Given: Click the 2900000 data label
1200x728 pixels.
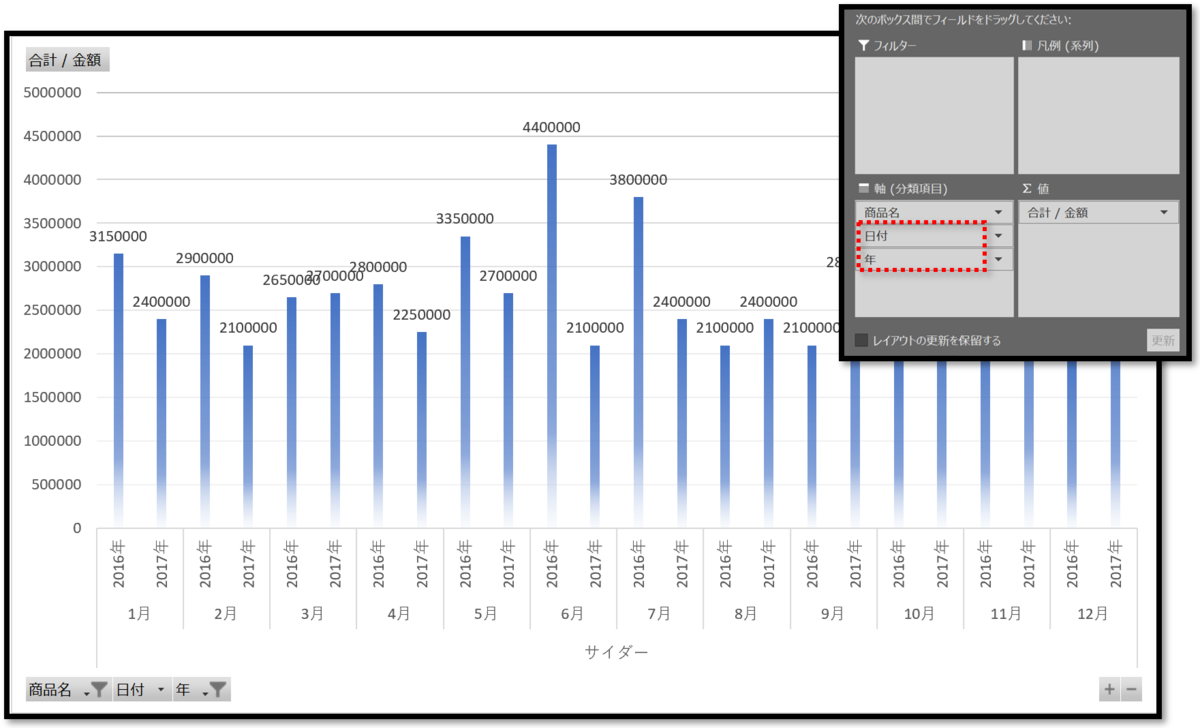Looking at the screenshot, I should [205, 258].
